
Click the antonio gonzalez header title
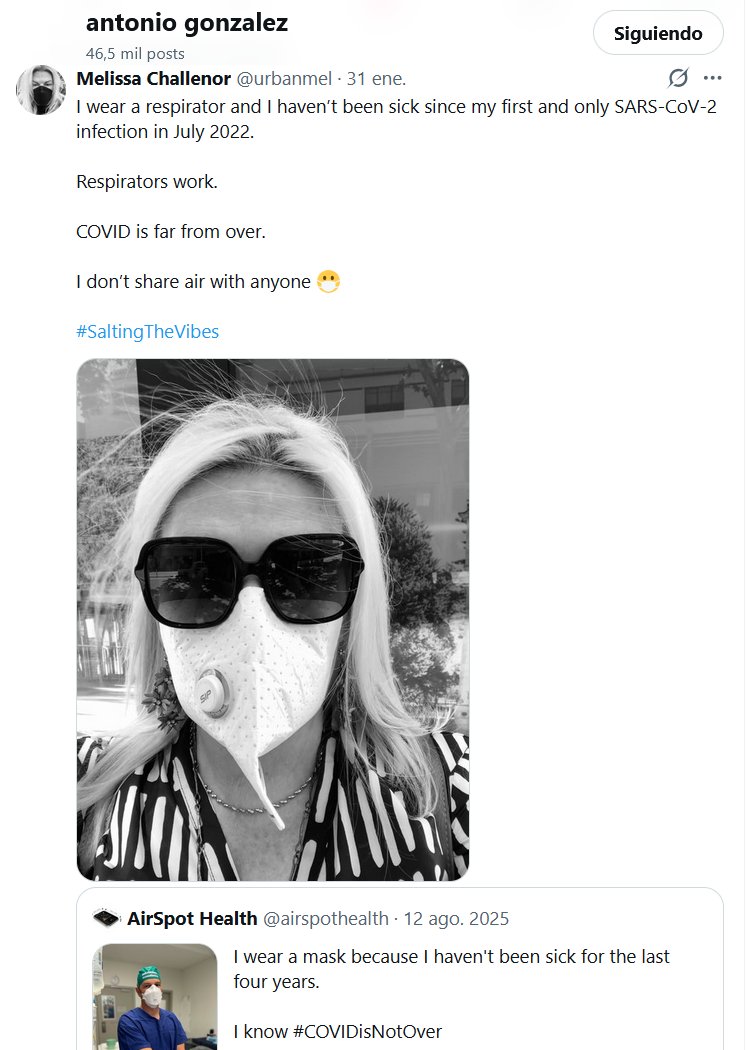coord(187,23)
